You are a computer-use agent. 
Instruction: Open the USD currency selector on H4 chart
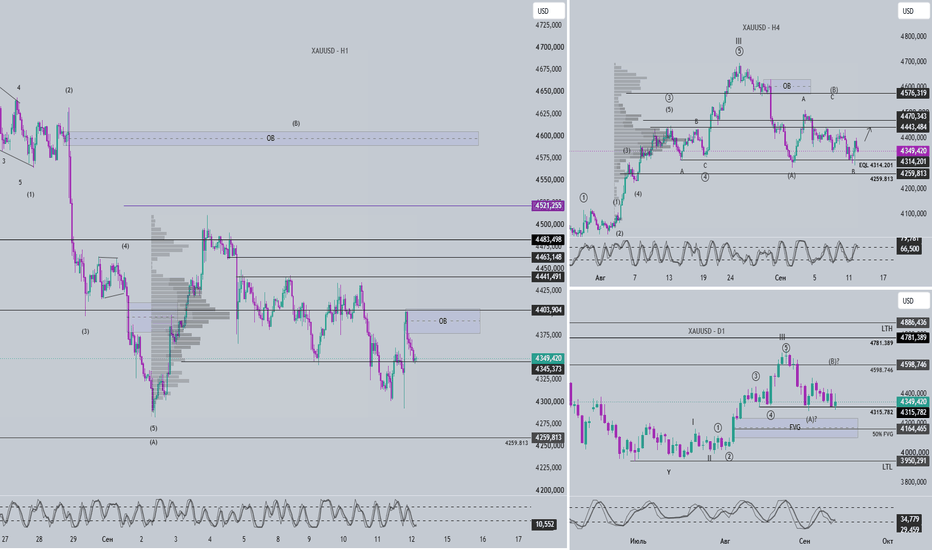pyautogui.click(x=912, y=11)
